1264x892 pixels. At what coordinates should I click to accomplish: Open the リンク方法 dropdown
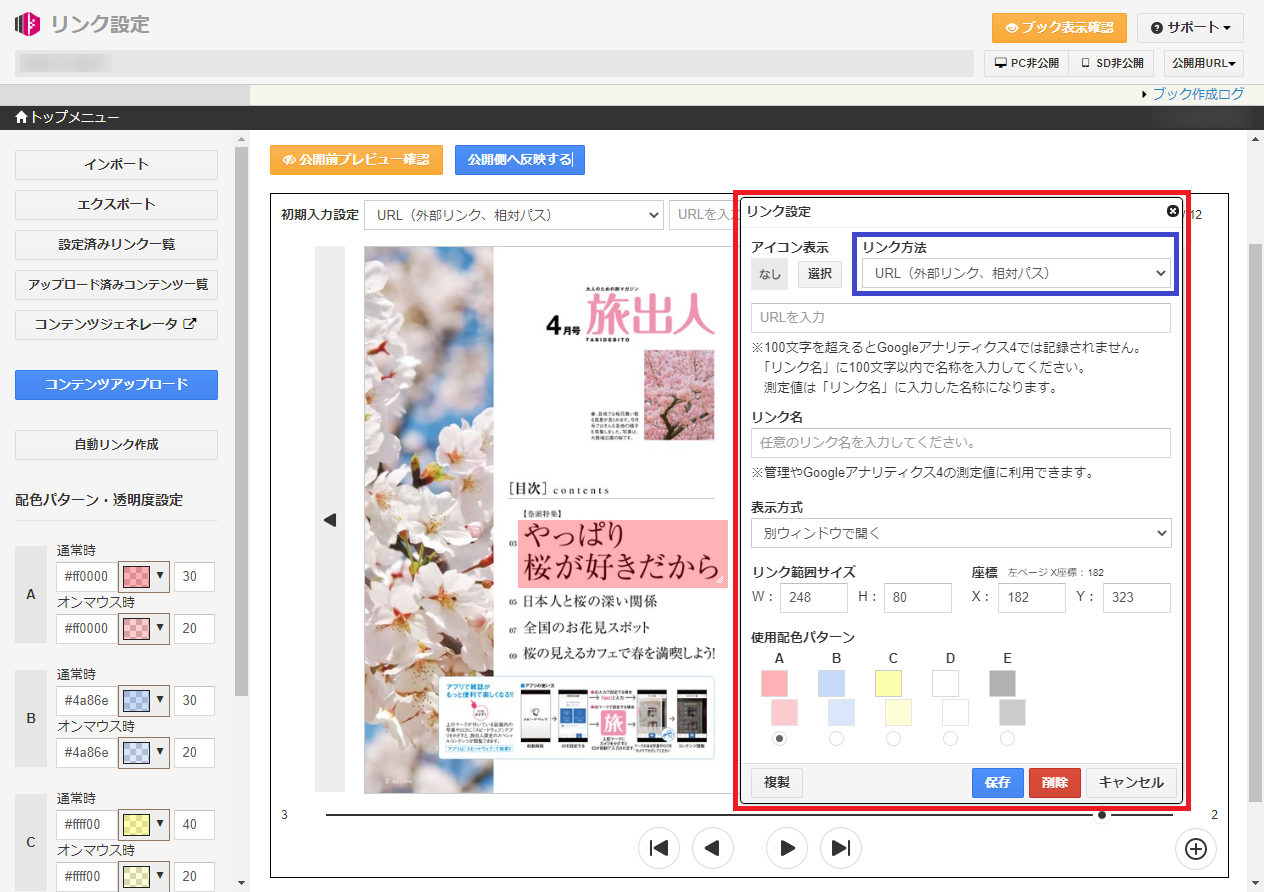(x=1016, y=273)
